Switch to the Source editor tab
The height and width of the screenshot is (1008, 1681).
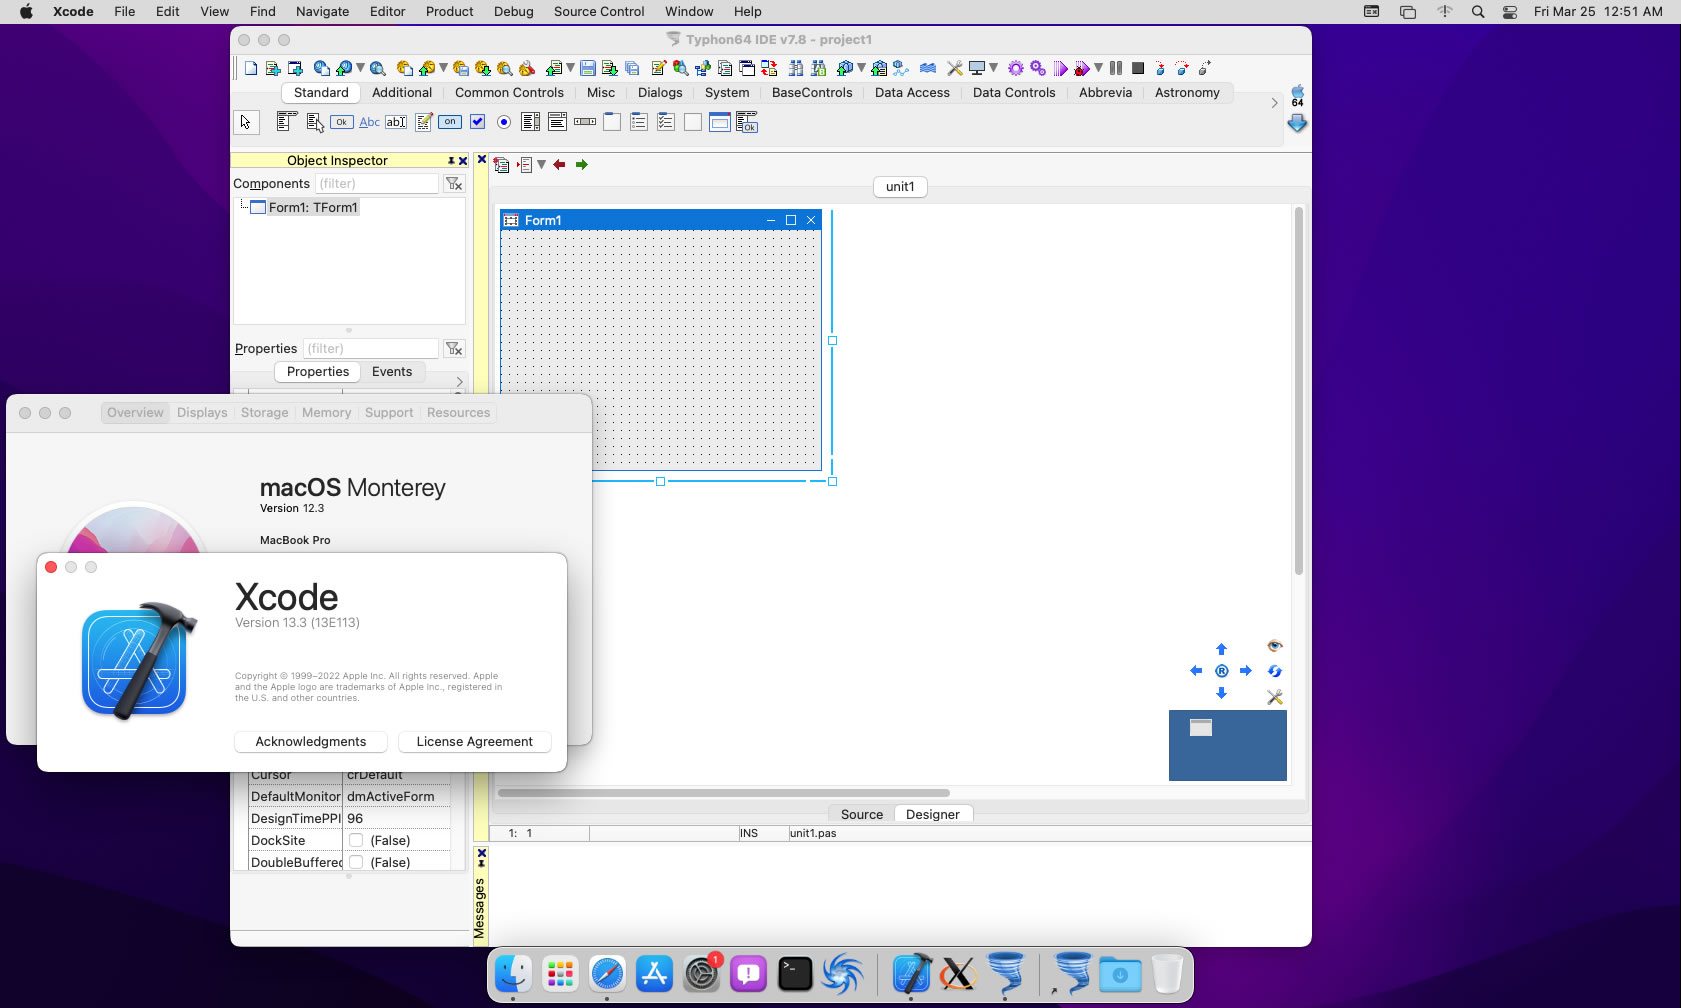coord(861,815)
